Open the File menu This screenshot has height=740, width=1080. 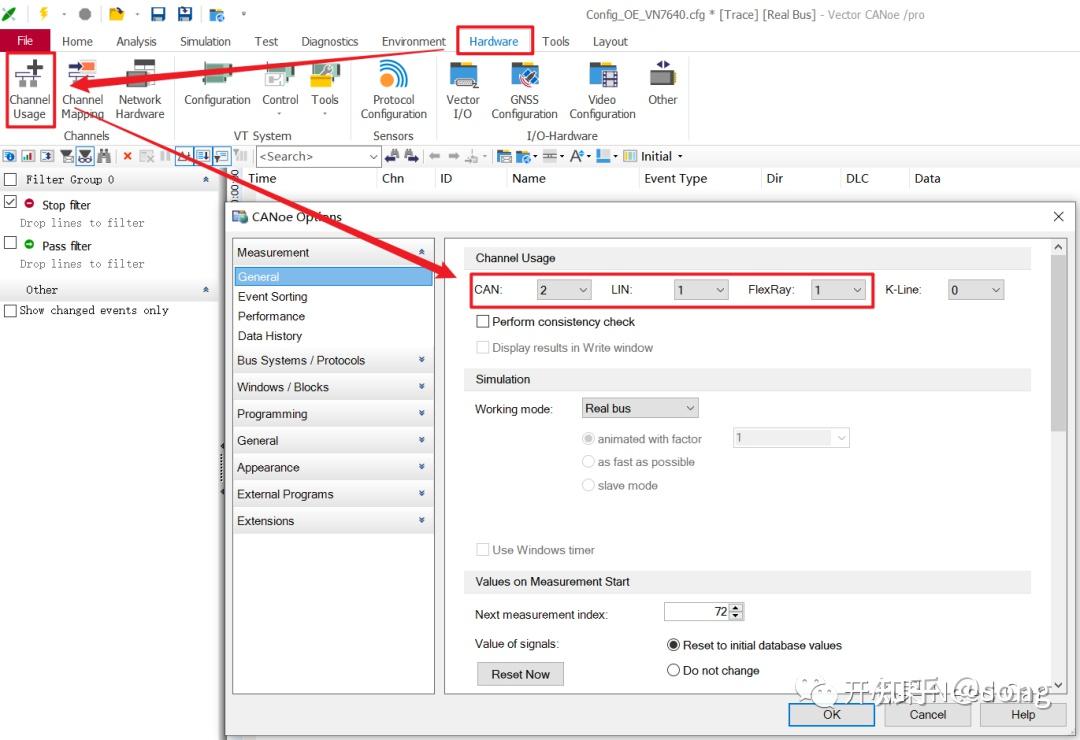25,41
